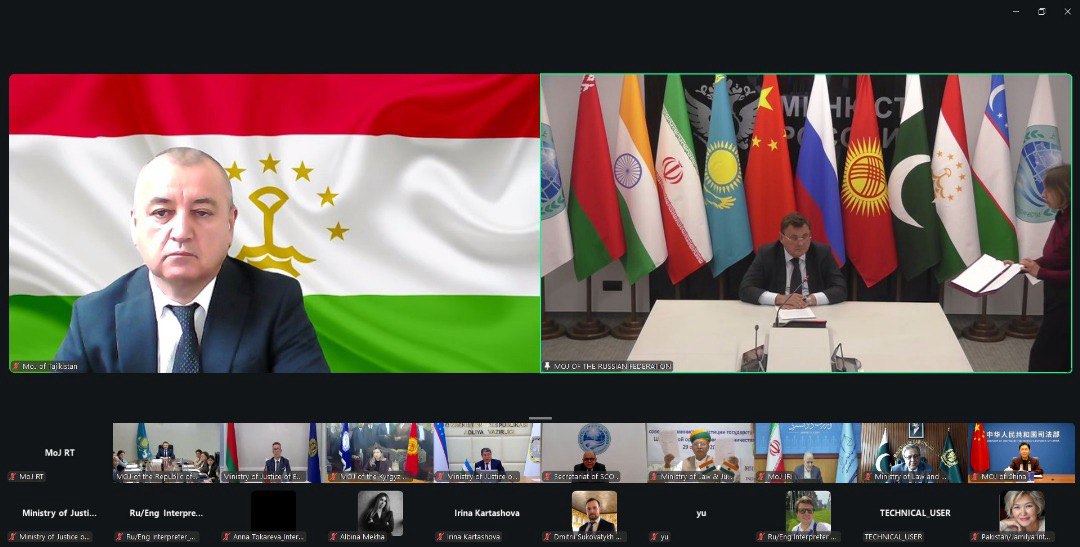
Task: Click the large 'Ministry of Justi...' participant name
Action: click(60, 513)
